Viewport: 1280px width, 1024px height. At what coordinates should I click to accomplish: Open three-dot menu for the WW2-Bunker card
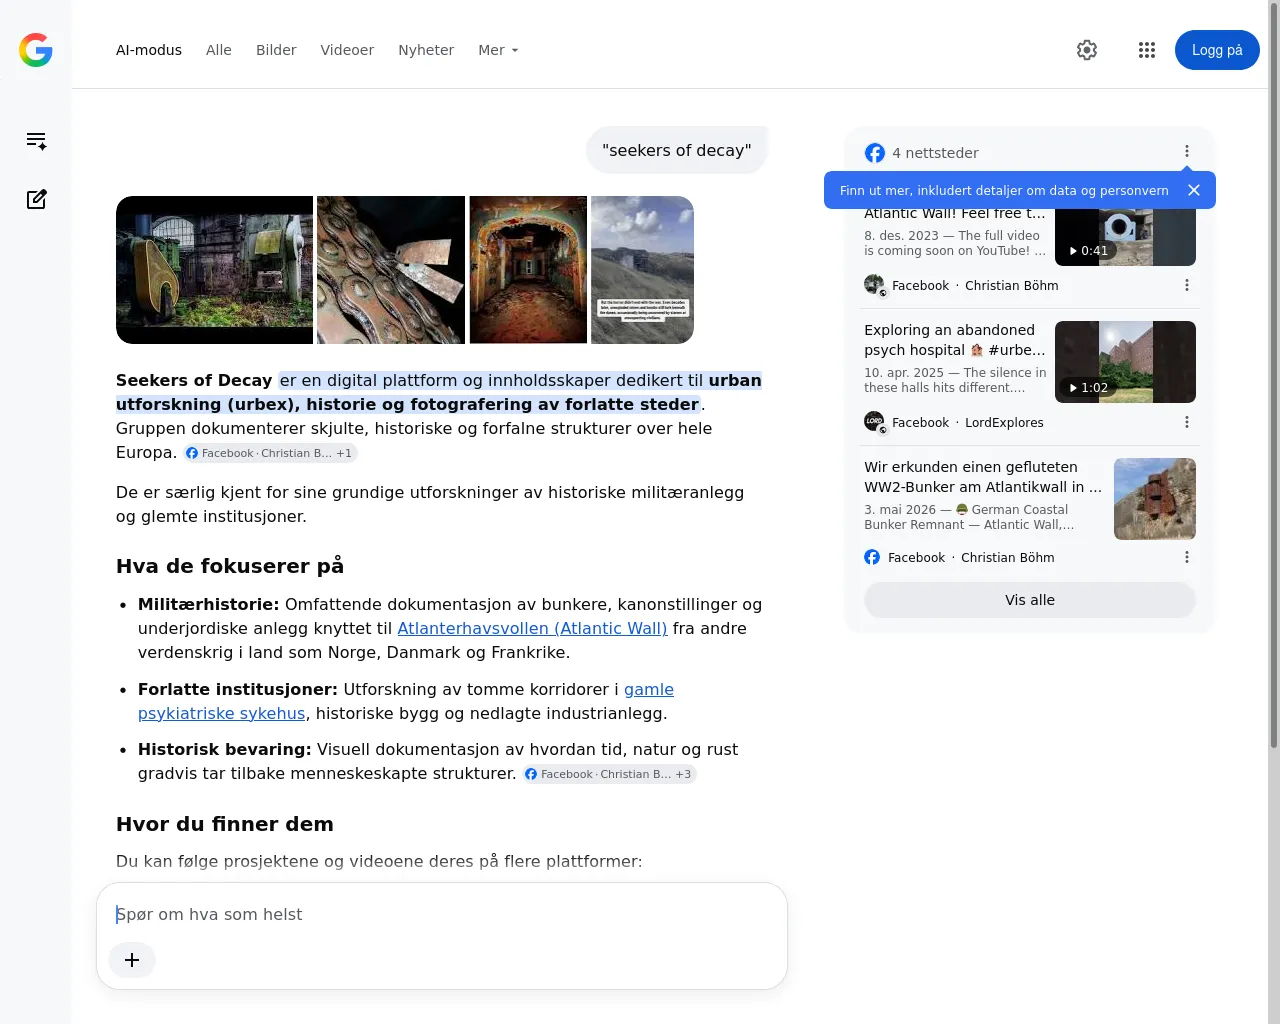1187,557
